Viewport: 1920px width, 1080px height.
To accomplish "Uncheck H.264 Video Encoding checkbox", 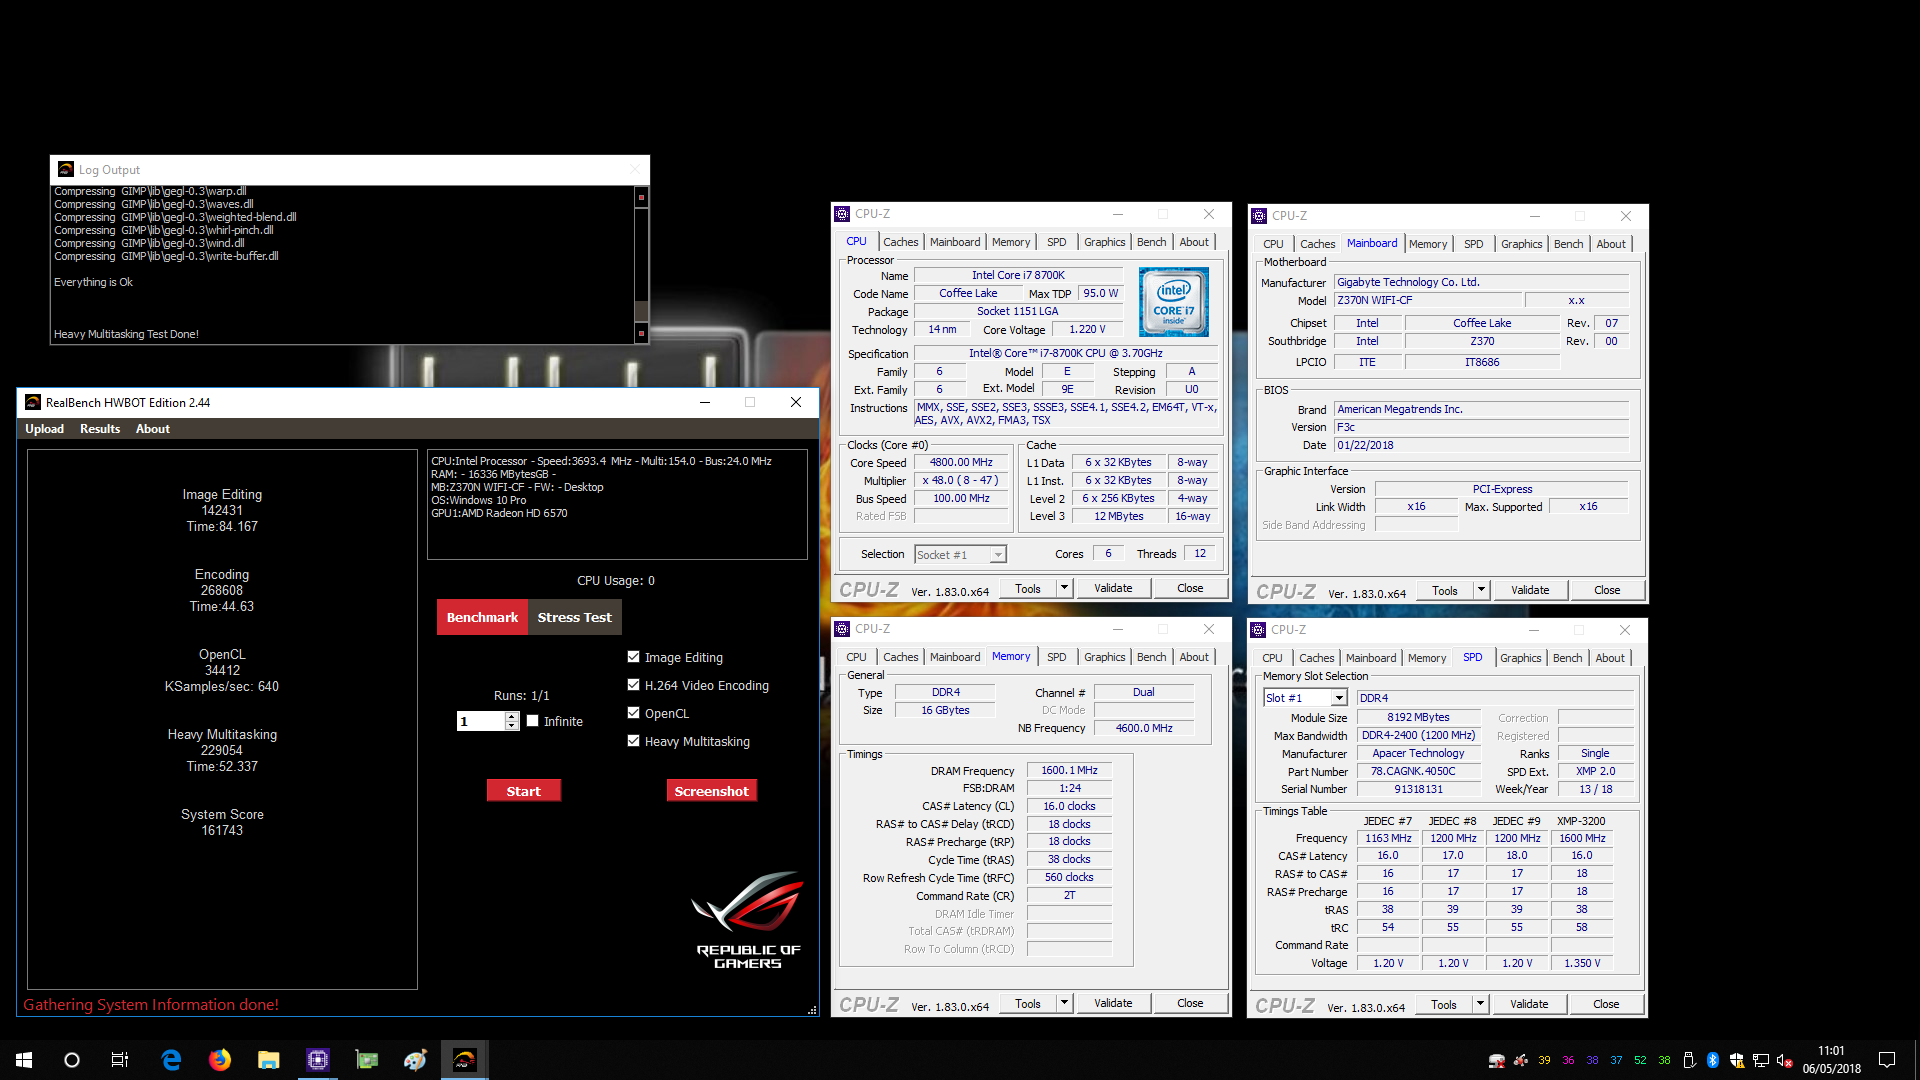I will pos(633,685).
